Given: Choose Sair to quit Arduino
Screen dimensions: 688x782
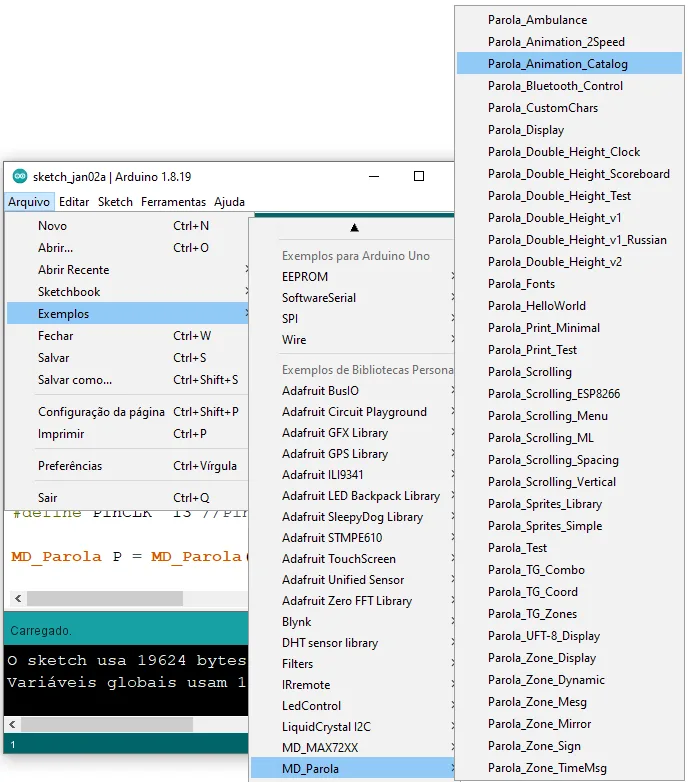Looking at the screenshot, I should point(128,498).
